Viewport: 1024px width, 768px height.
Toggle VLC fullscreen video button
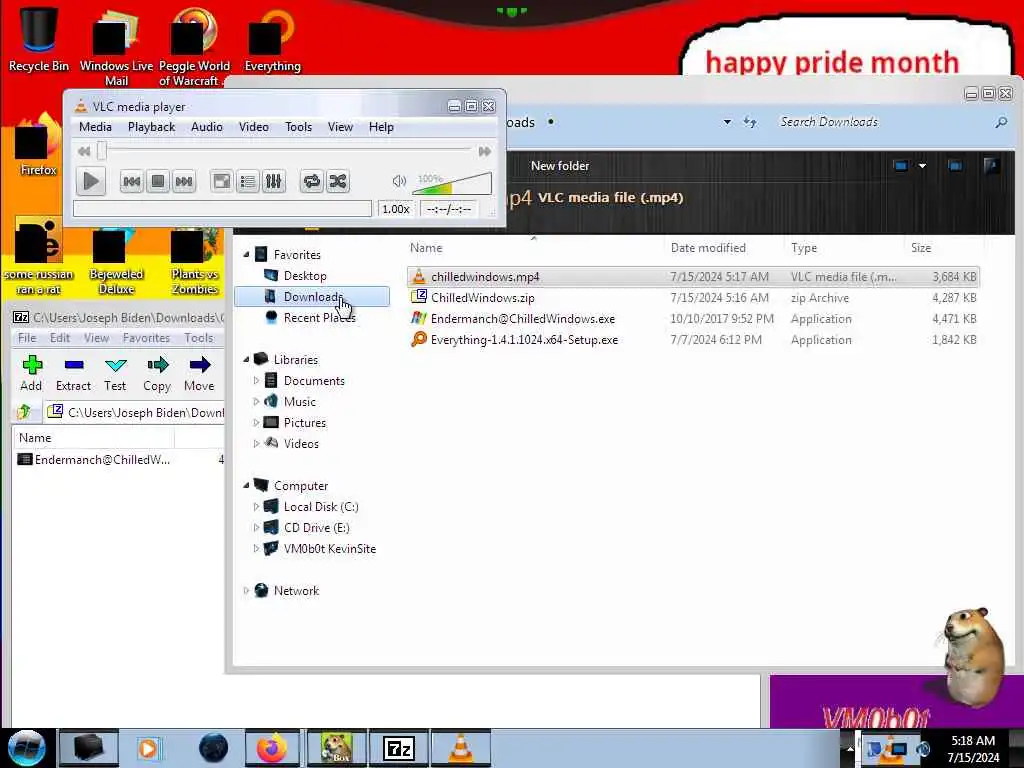(x=221, y=181)
